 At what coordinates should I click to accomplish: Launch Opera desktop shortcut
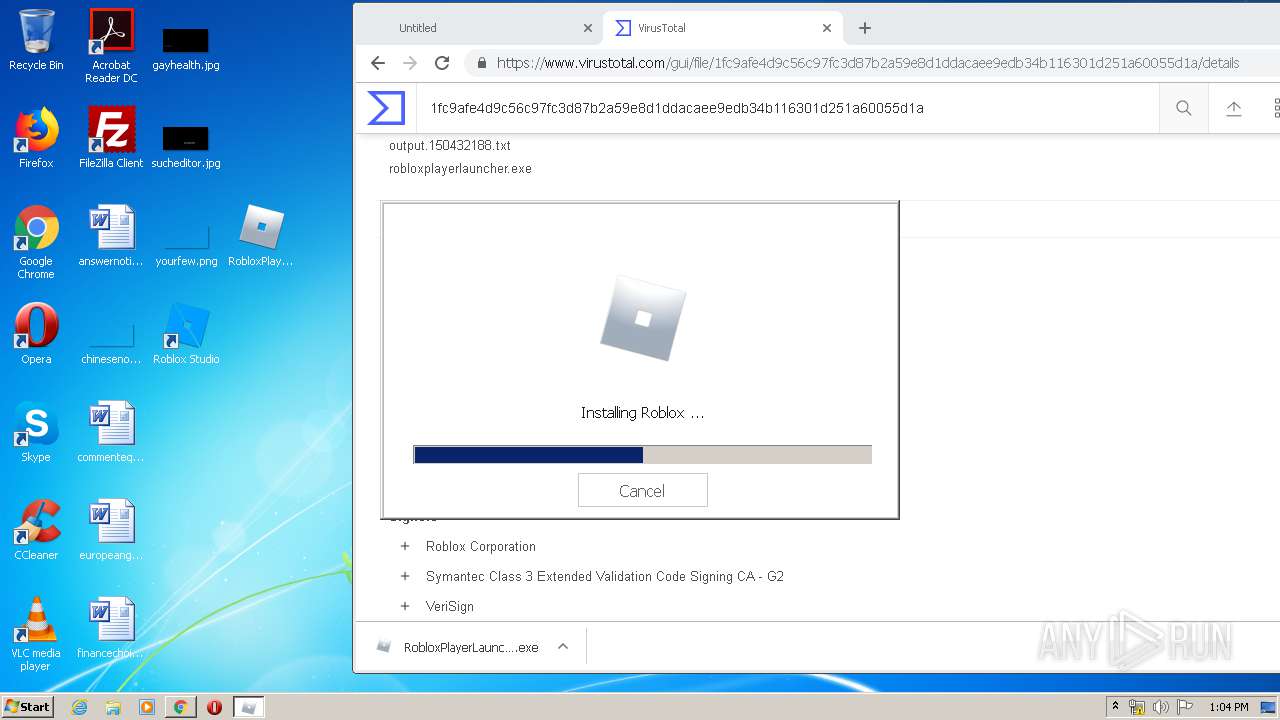(36, 334)
